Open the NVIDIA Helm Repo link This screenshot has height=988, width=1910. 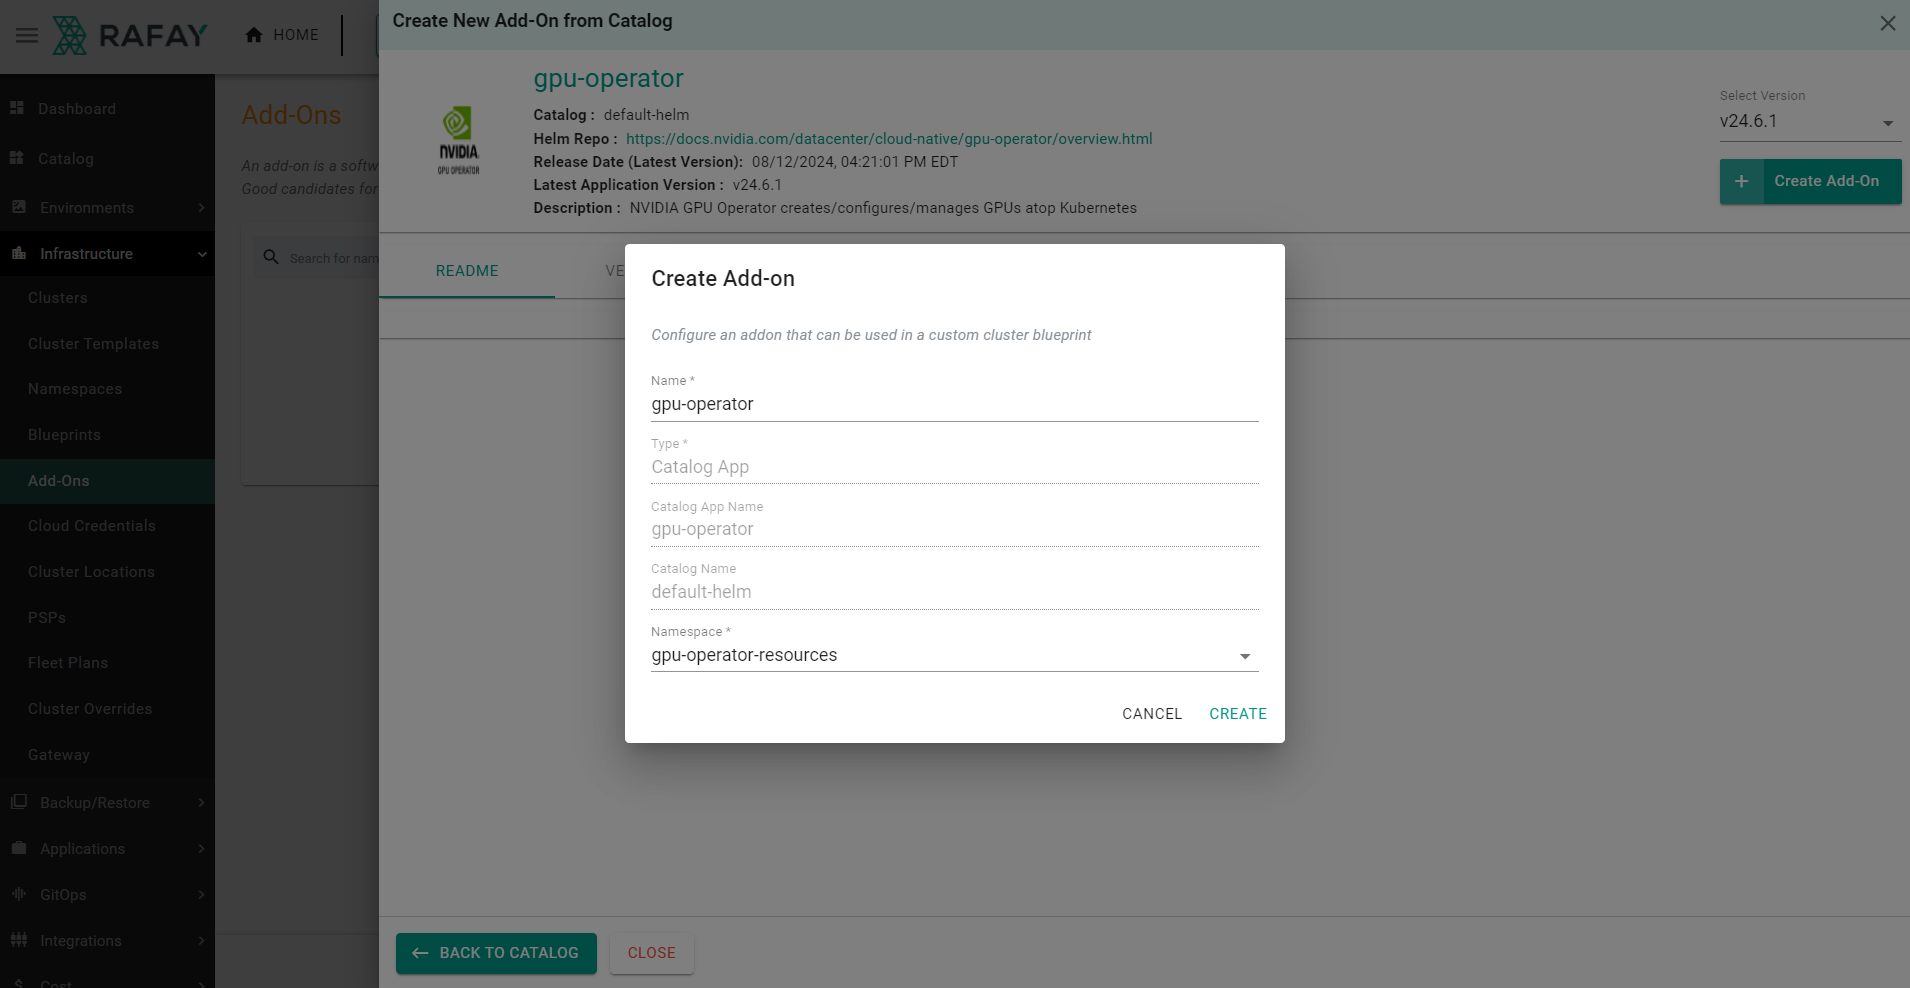coord(889,139)
